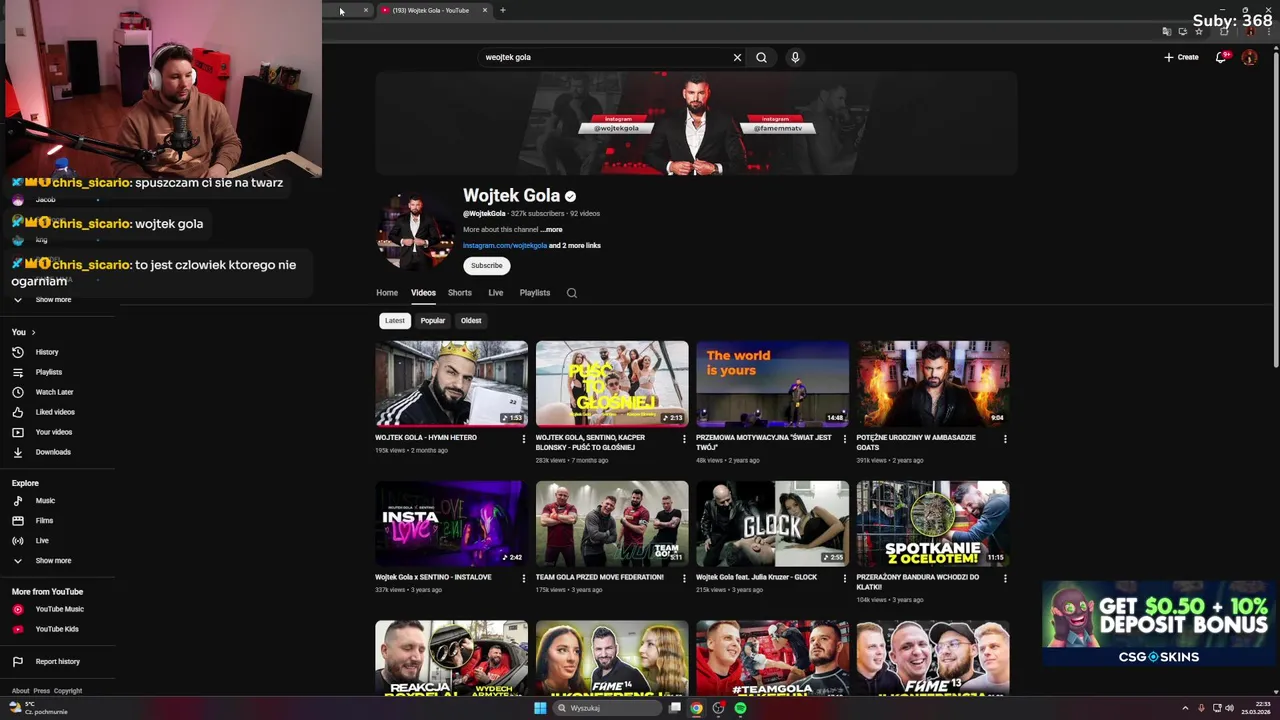Viewport: 1280px width, 720px height.
Task: Open Copyright footer link
Action: click(x=68, y=691)
